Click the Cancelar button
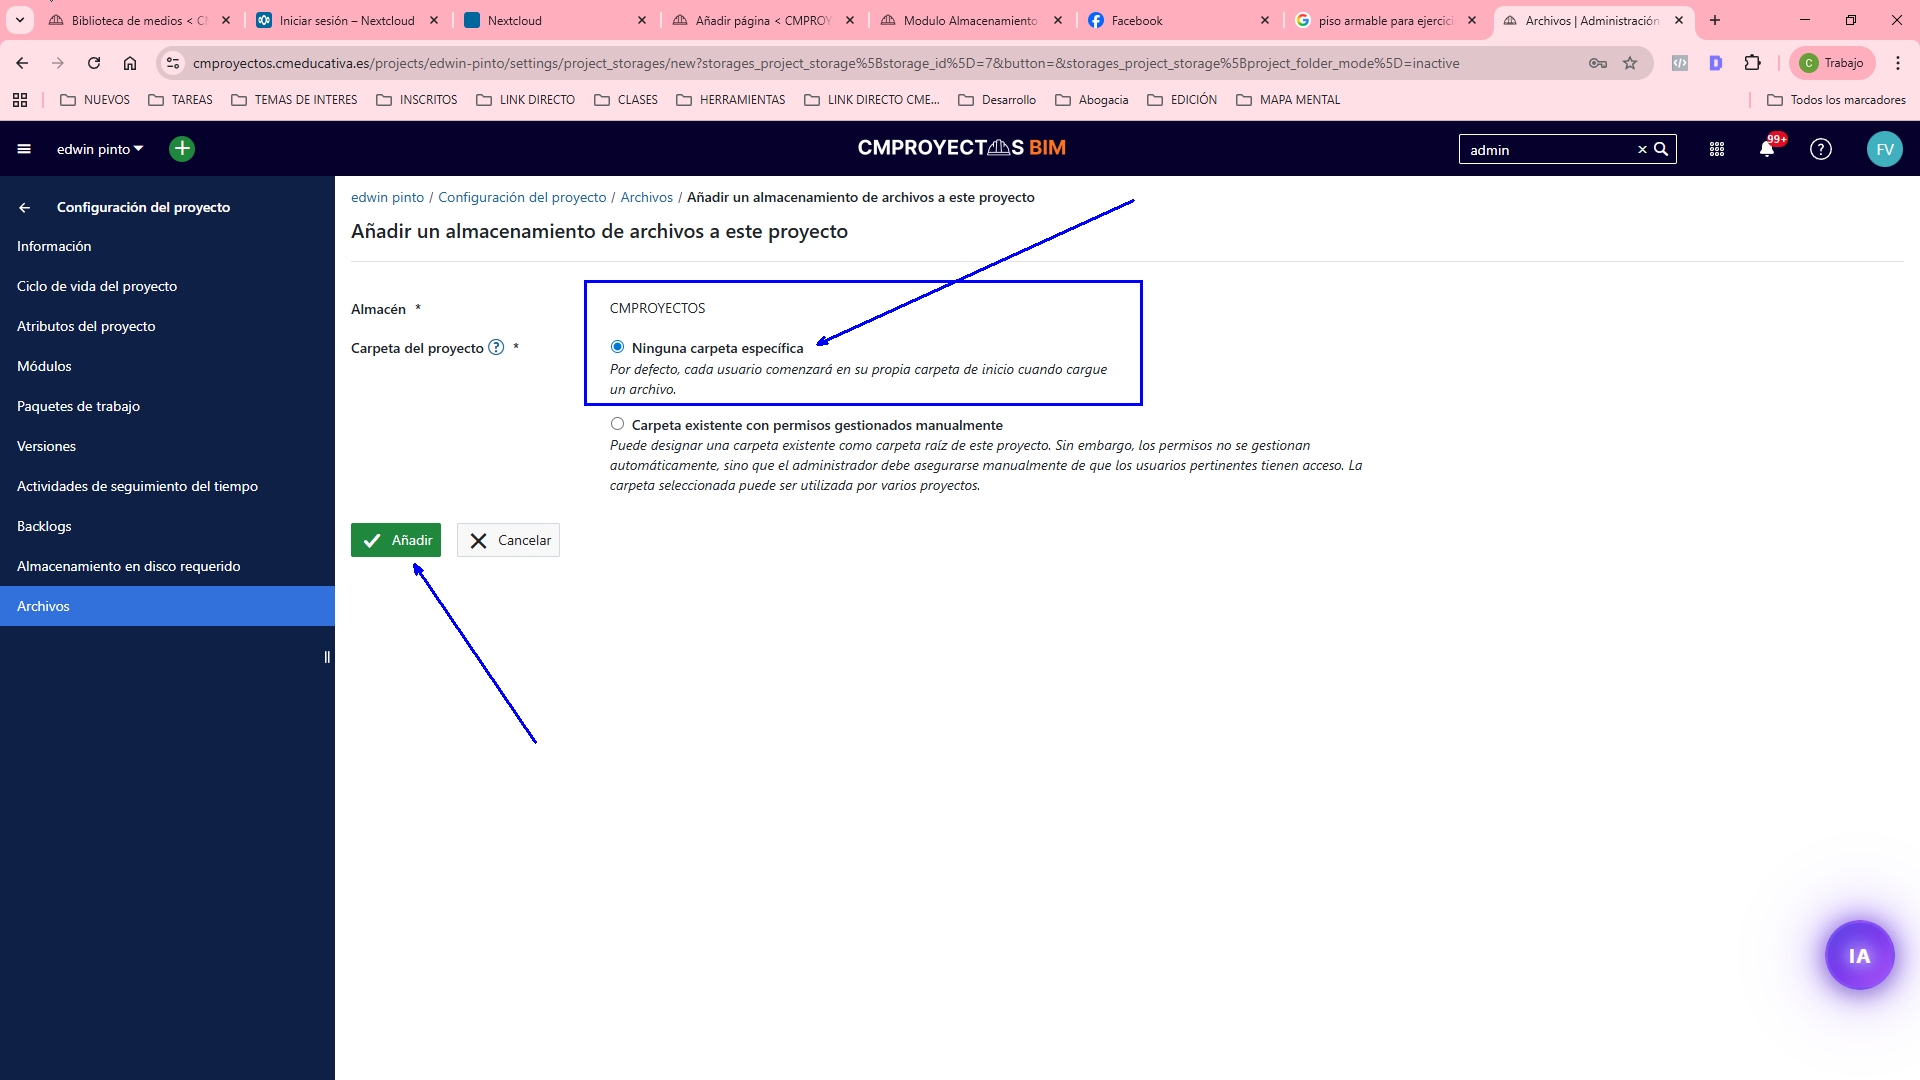 click(x=508, y=540)
